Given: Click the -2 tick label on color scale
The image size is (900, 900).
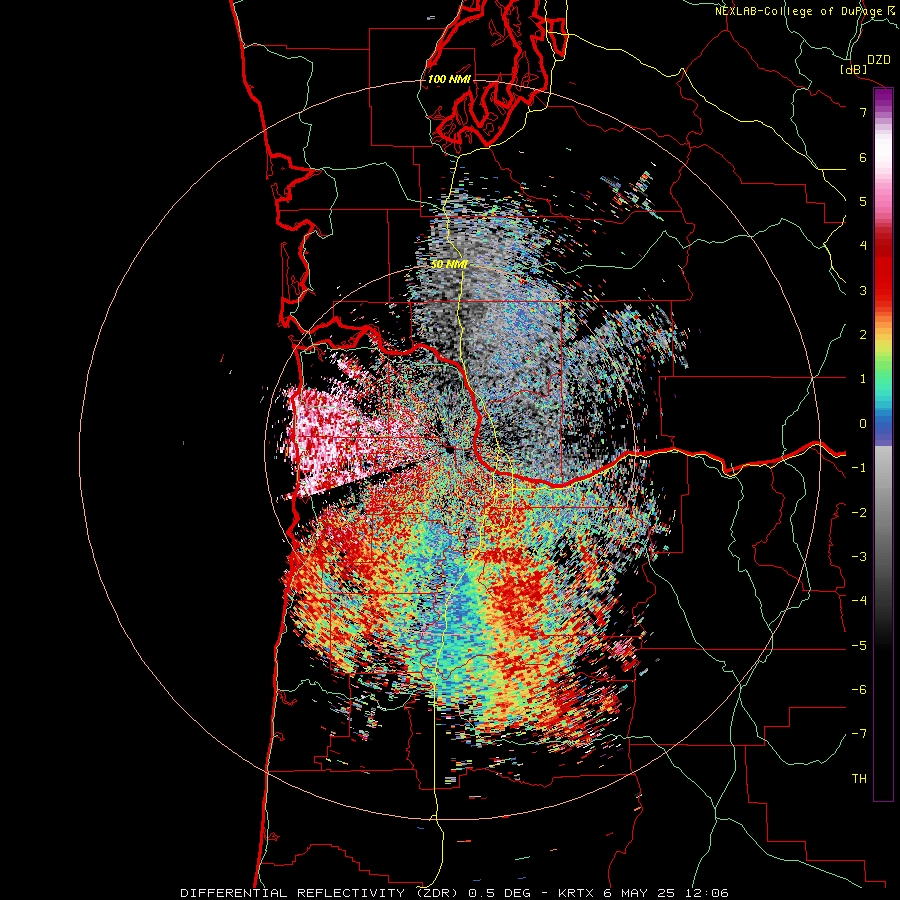Looking at the screenshot, I should click(x=859, y=513).
